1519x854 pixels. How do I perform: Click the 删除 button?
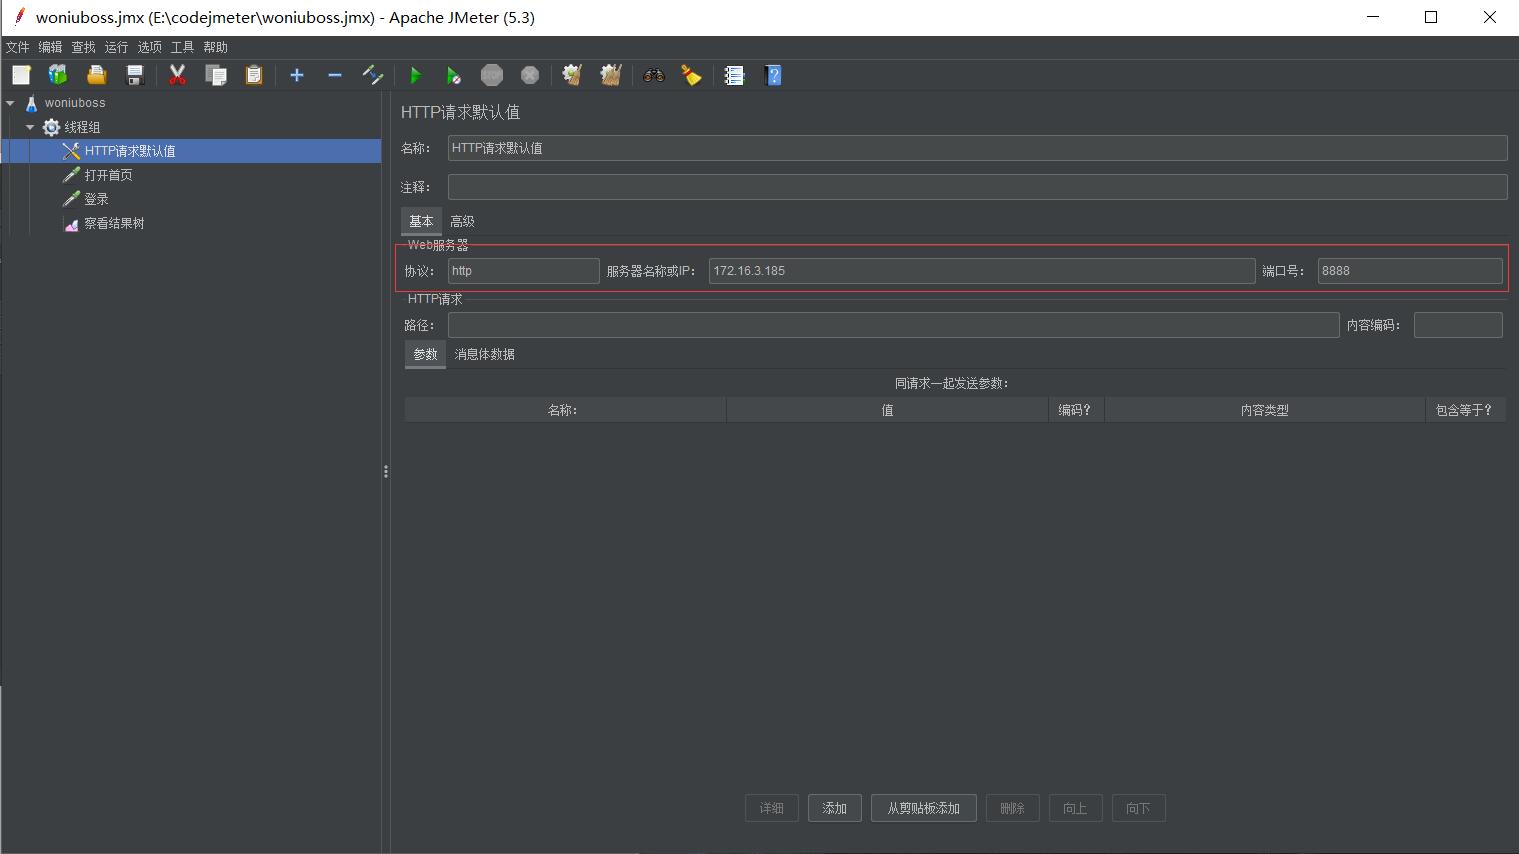1013,808
